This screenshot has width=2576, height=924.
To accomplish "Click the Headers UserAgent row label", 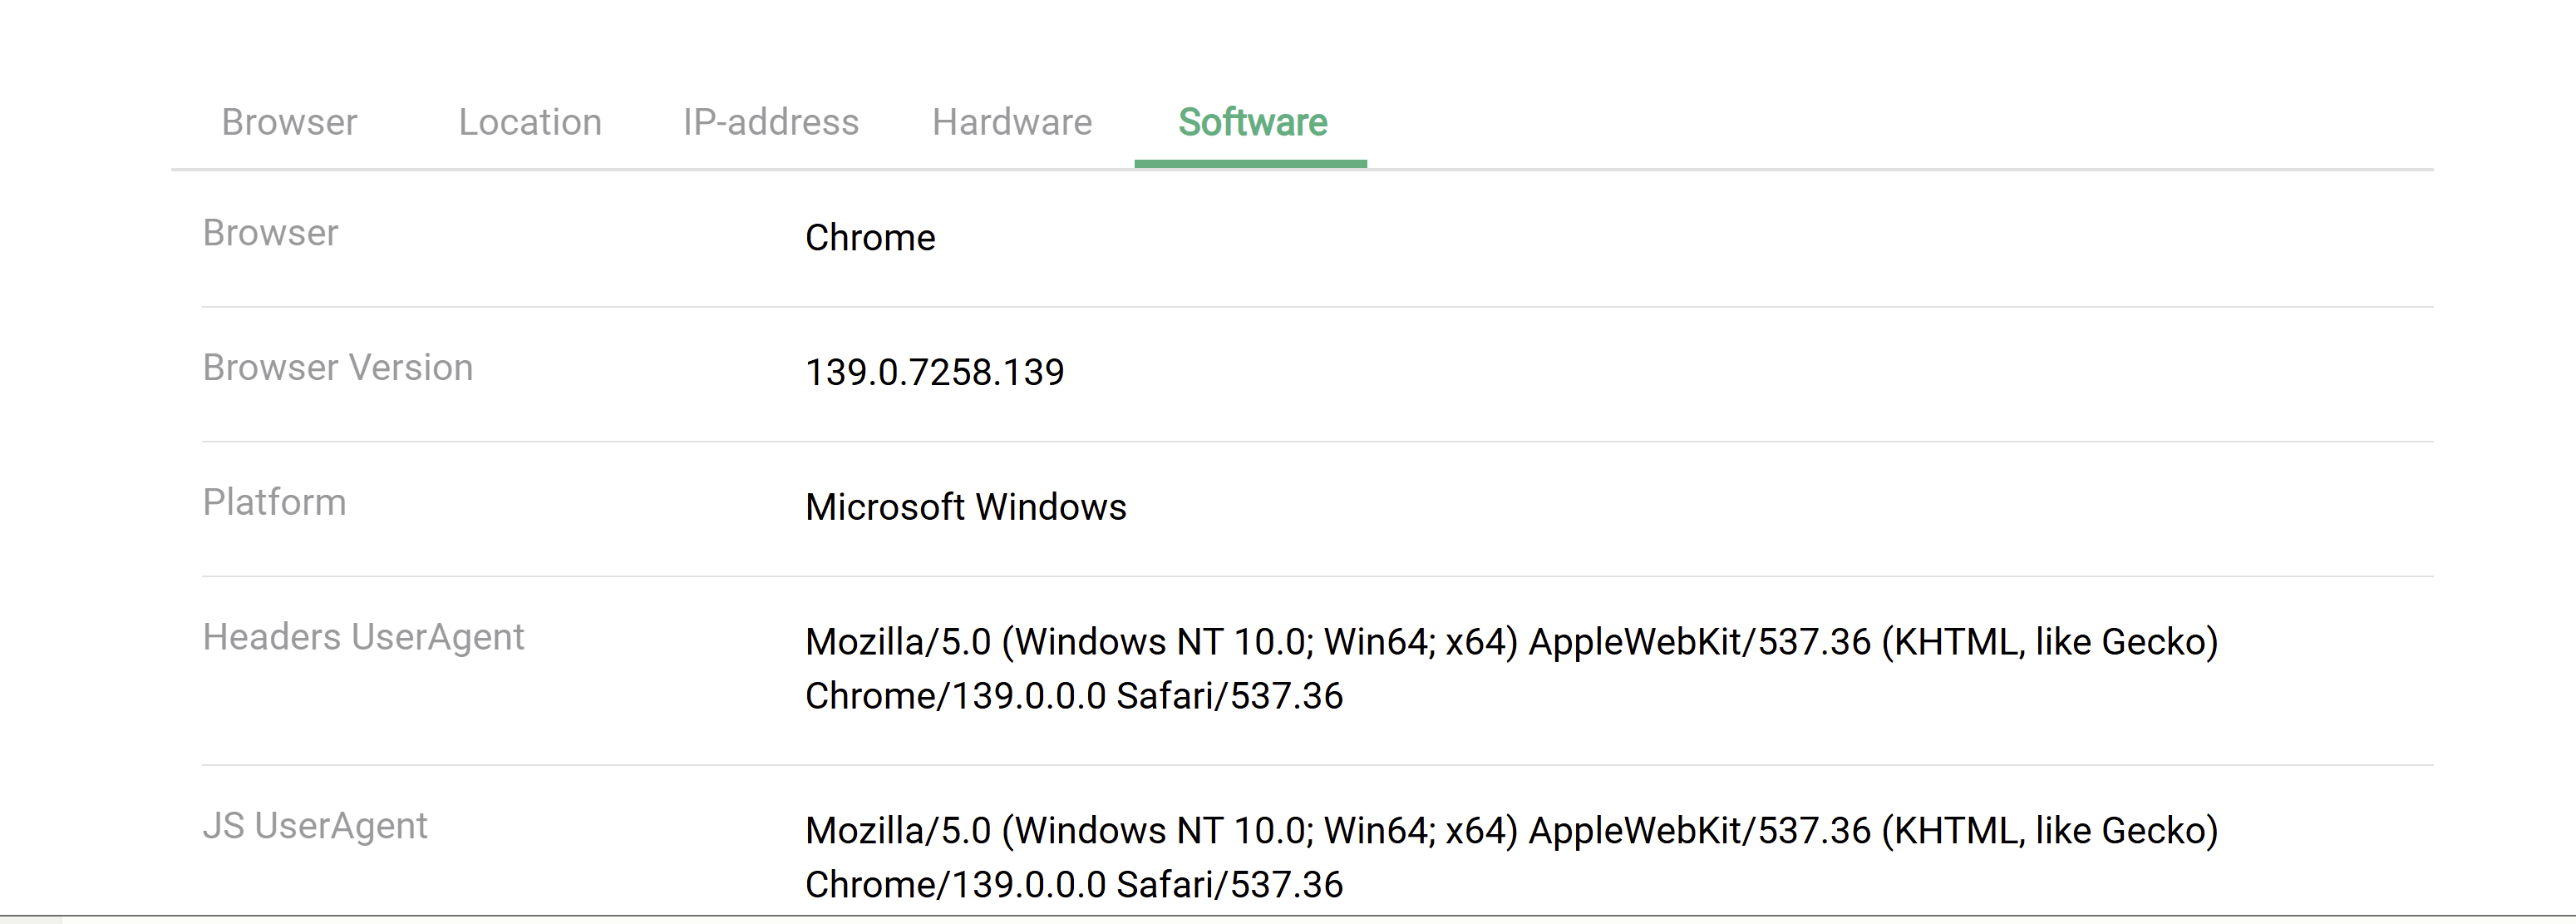I will tap(363, 637).
